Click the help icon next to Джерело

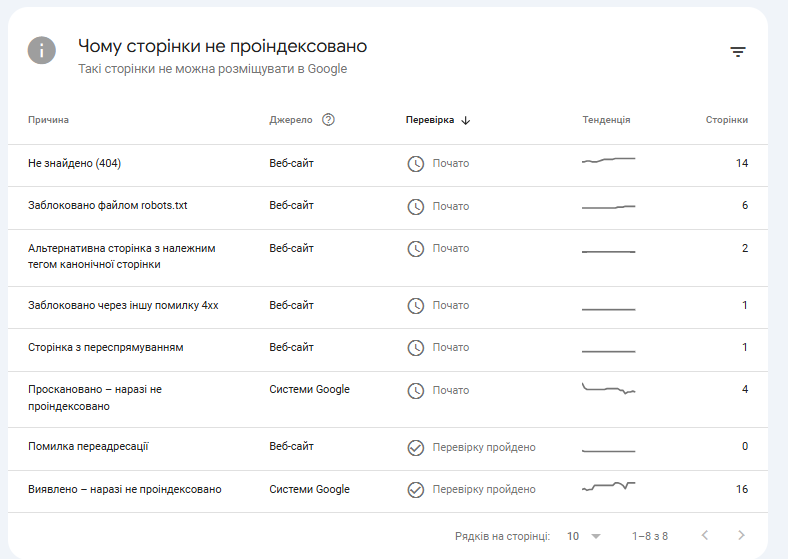328,120
